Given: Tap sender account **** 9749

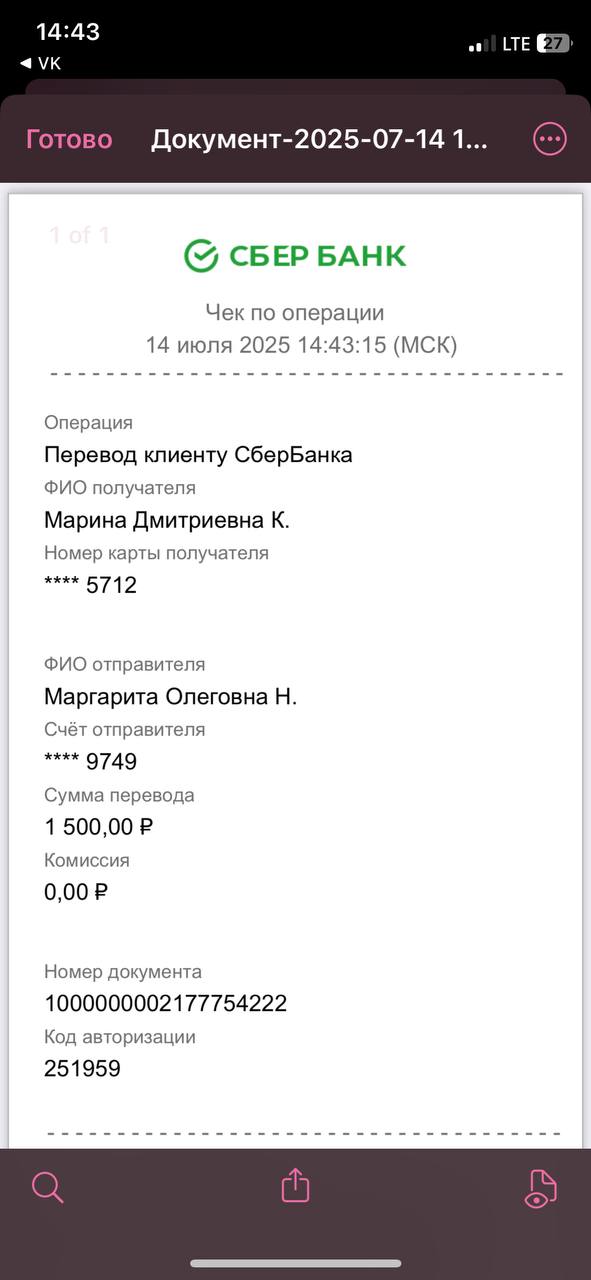Looking at the screenshot, I should [x=90, y=762].
